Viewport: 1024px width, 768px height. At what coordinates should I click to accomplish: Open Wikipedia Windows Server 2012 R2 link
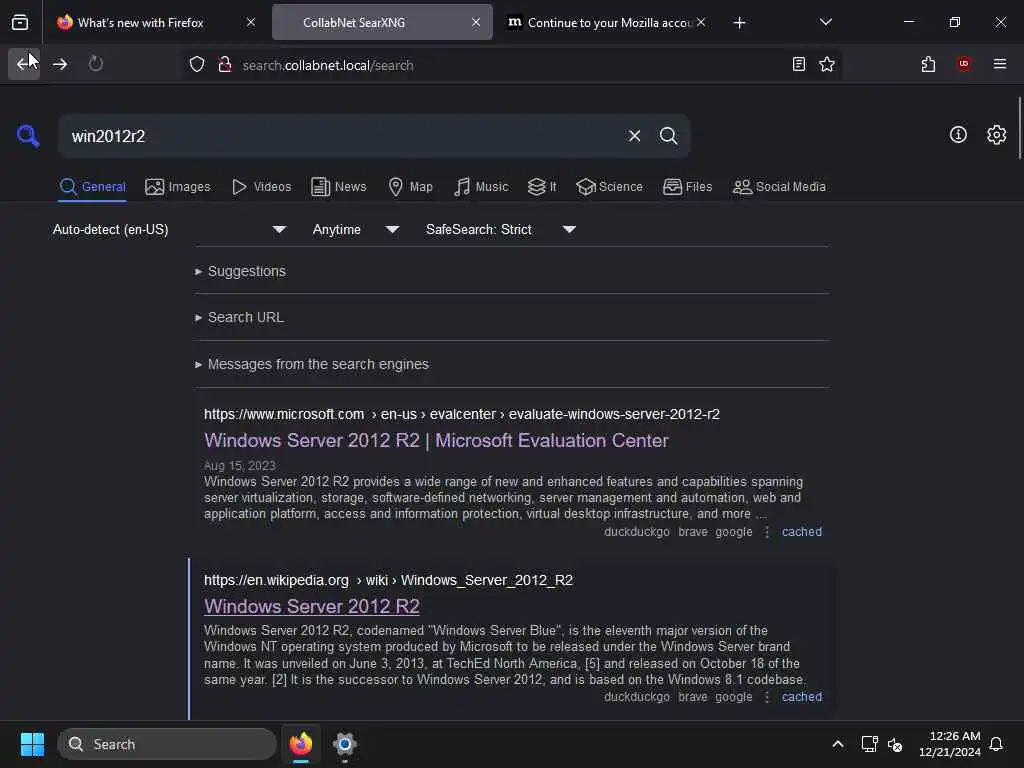(x=312, y=607)
